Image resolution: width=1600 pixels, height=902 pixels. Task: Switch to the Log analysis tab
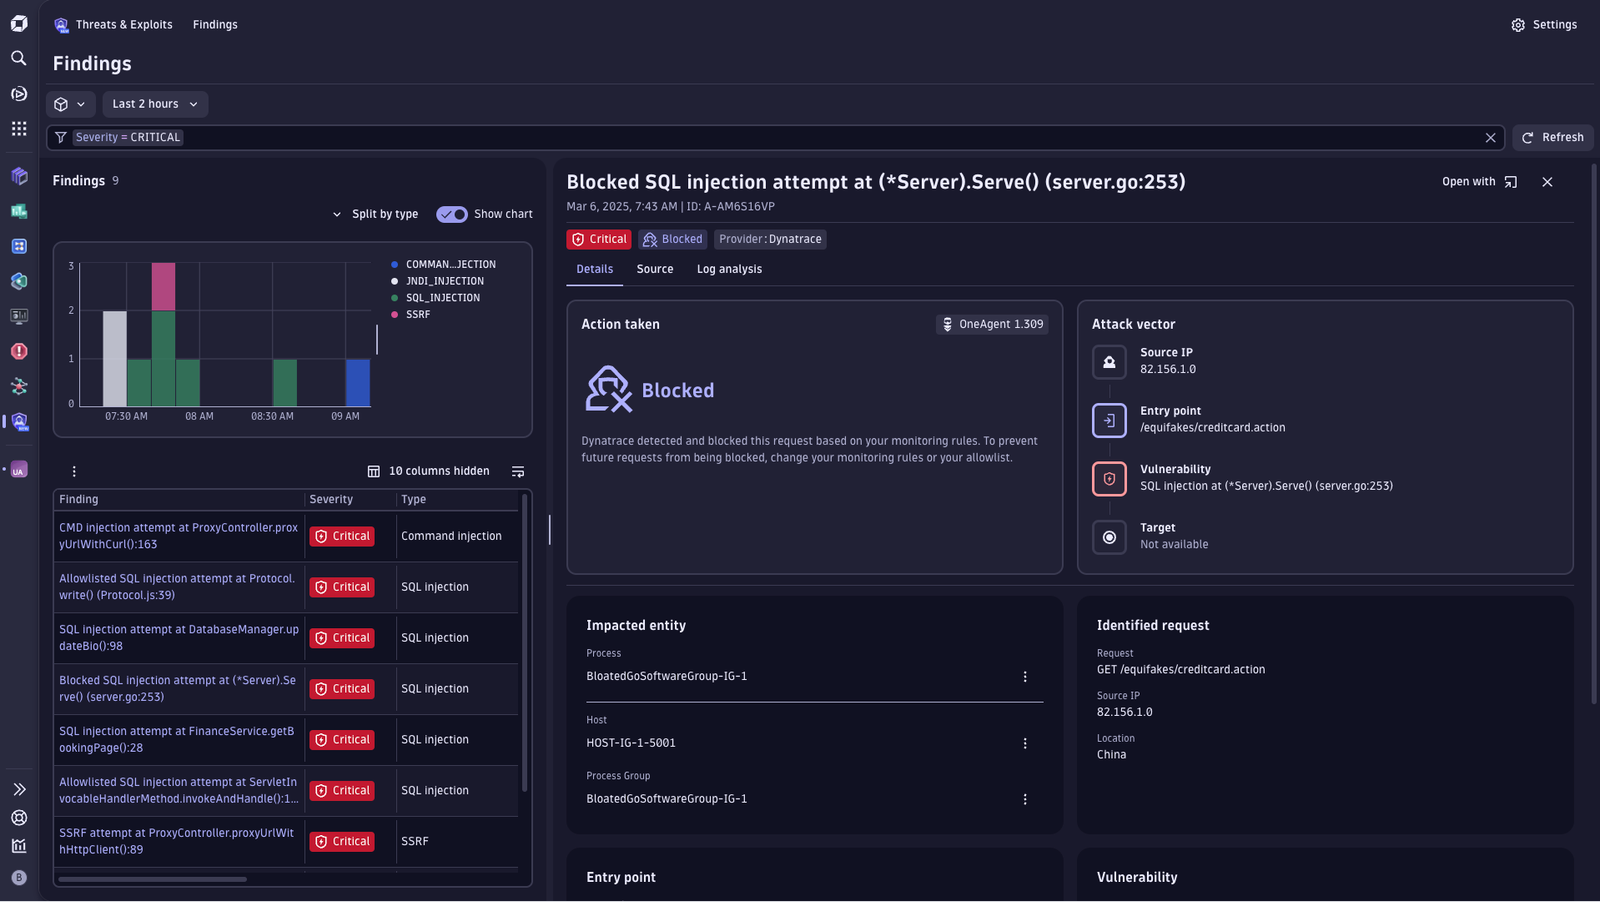coord(729,269)
